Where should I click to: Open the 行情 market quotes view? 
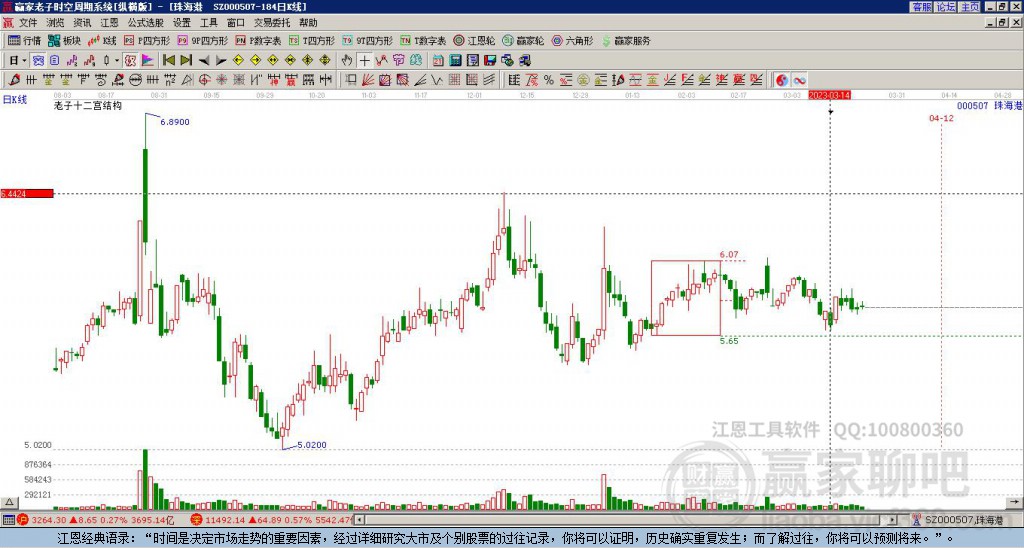[24, 40]
